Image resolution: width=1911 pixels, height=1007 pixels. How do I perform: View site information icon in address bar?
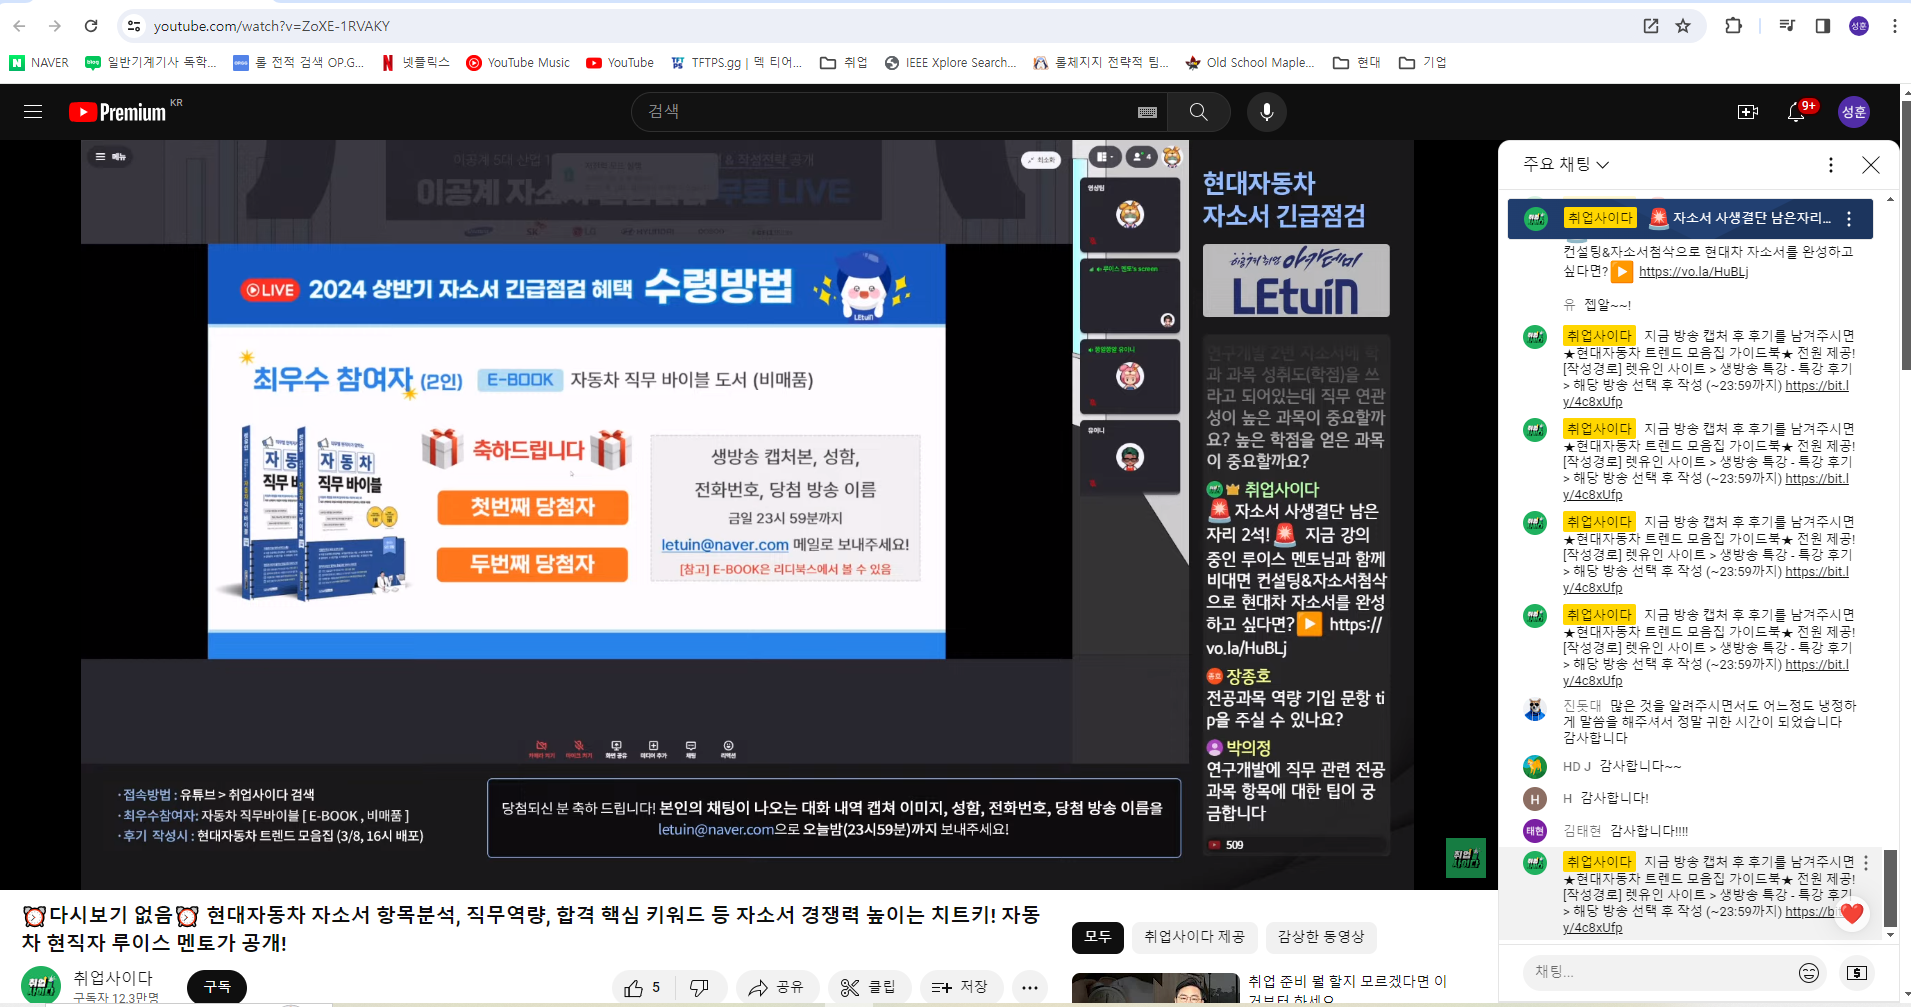point(134,26)
